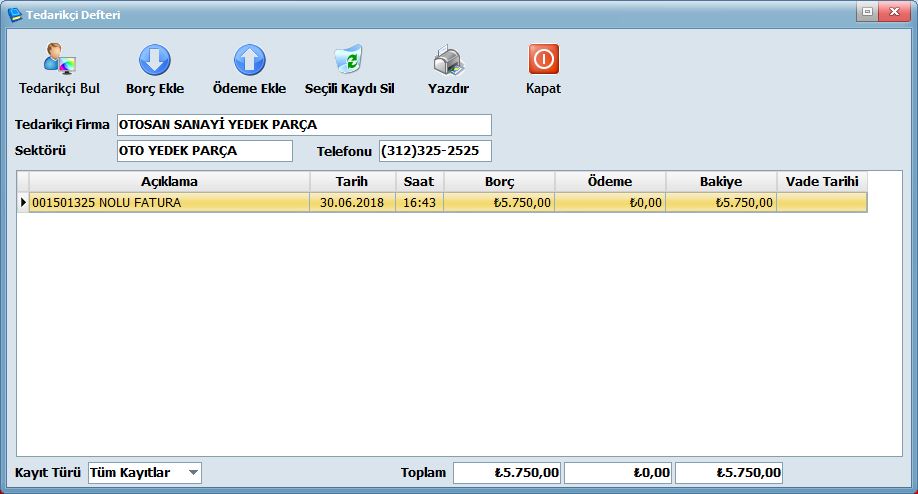The height and width of the screenshot is (494, 918).
Task: Click the Tedarikçi Defteri title bar book icon
Action: [14, 15]
